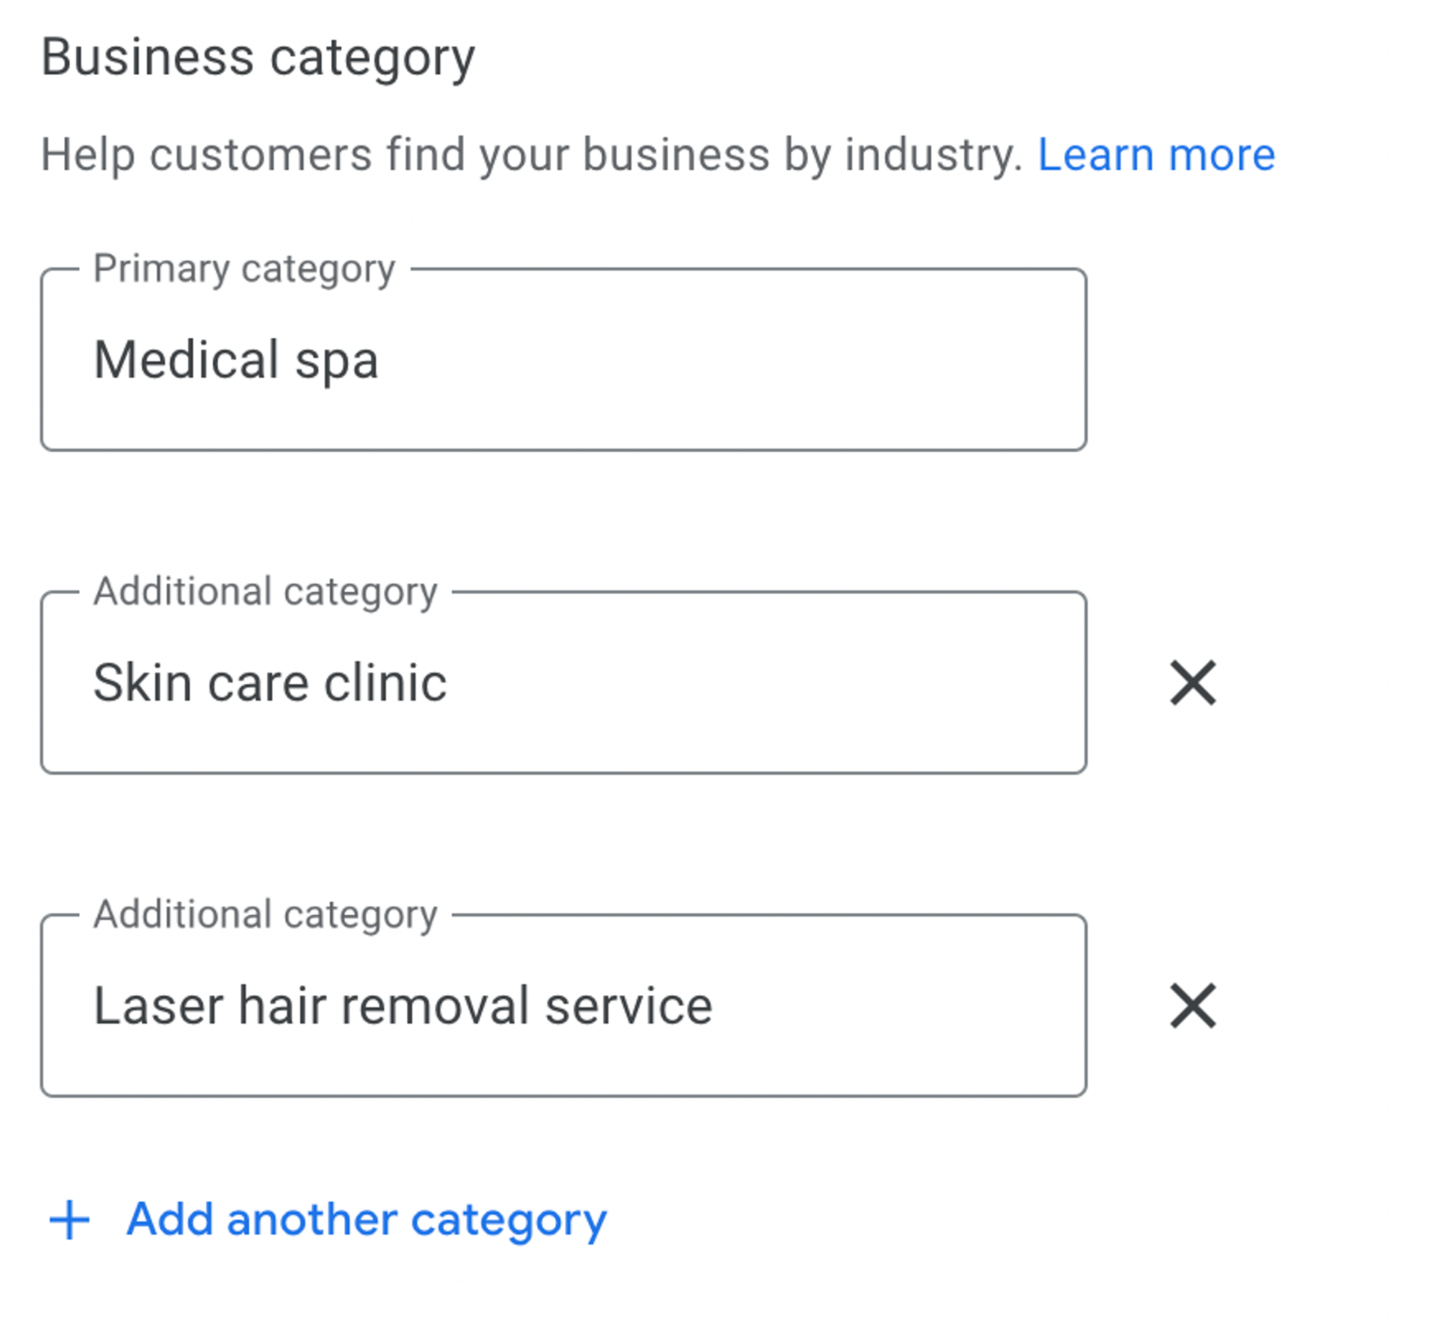This screenshot has height=1325, width=1440.
Task: Open the Learn more link
Action: point(1156,155)
